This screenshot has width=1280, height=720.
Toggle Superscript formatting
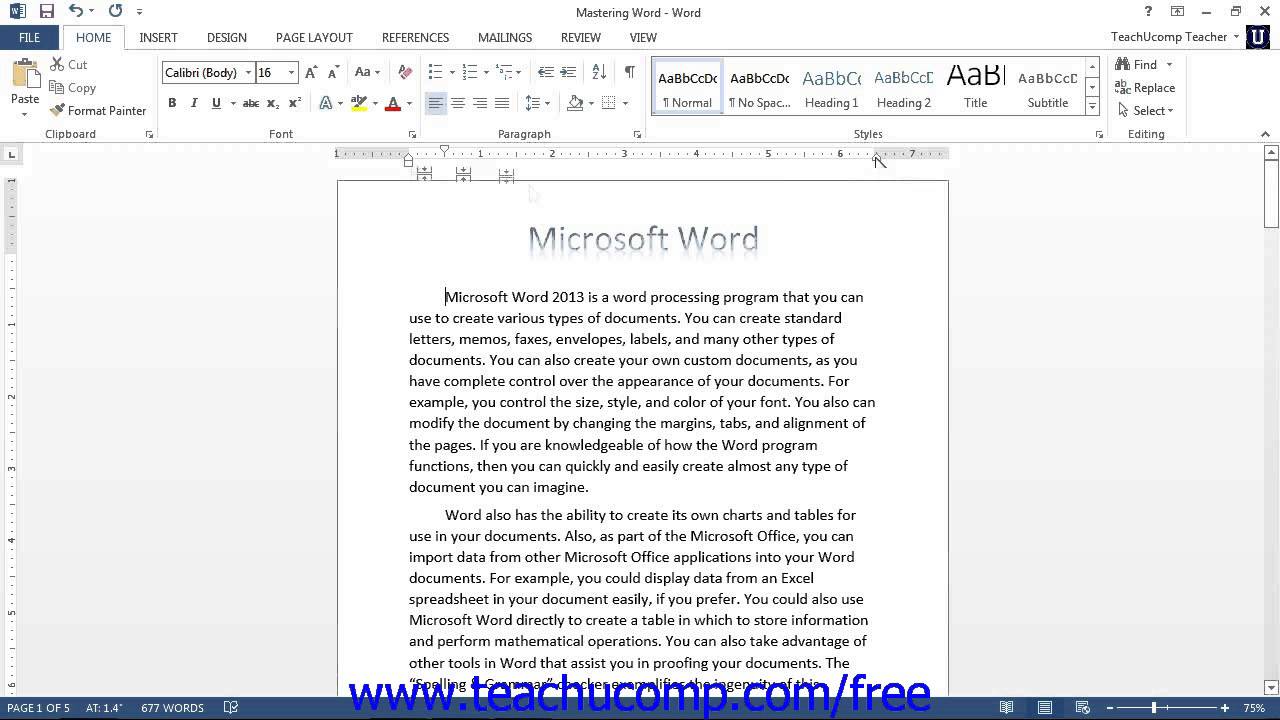pos(295,103)
